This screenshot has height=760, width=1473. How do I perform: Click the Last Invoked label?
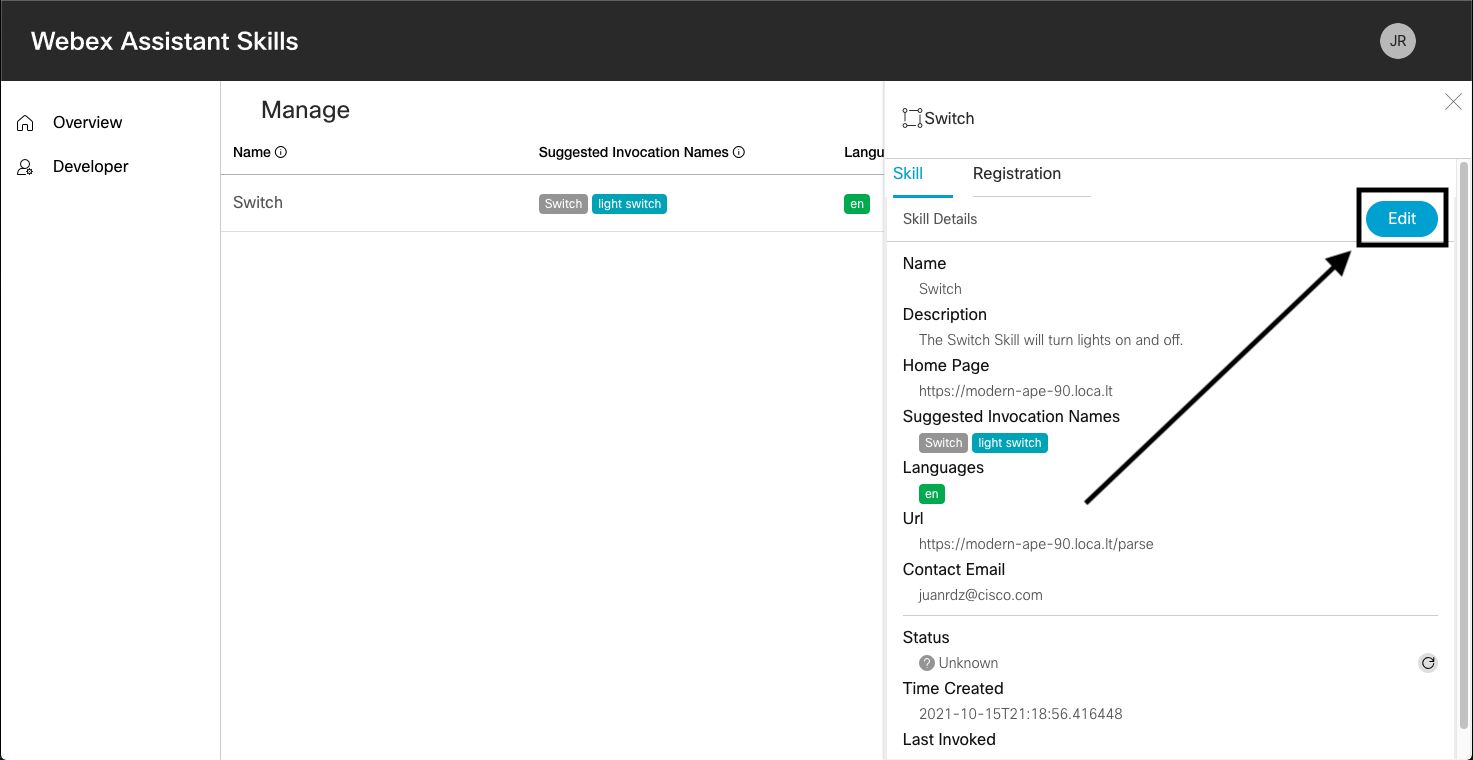point(949,740)
